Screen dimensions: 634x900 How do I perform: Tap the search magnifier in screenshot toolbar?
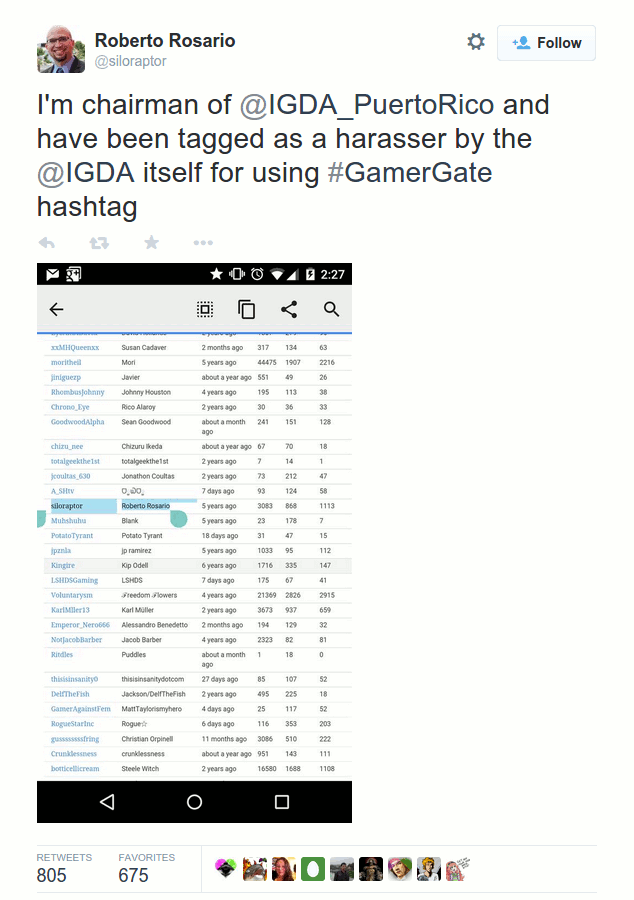tap(331, 309)
